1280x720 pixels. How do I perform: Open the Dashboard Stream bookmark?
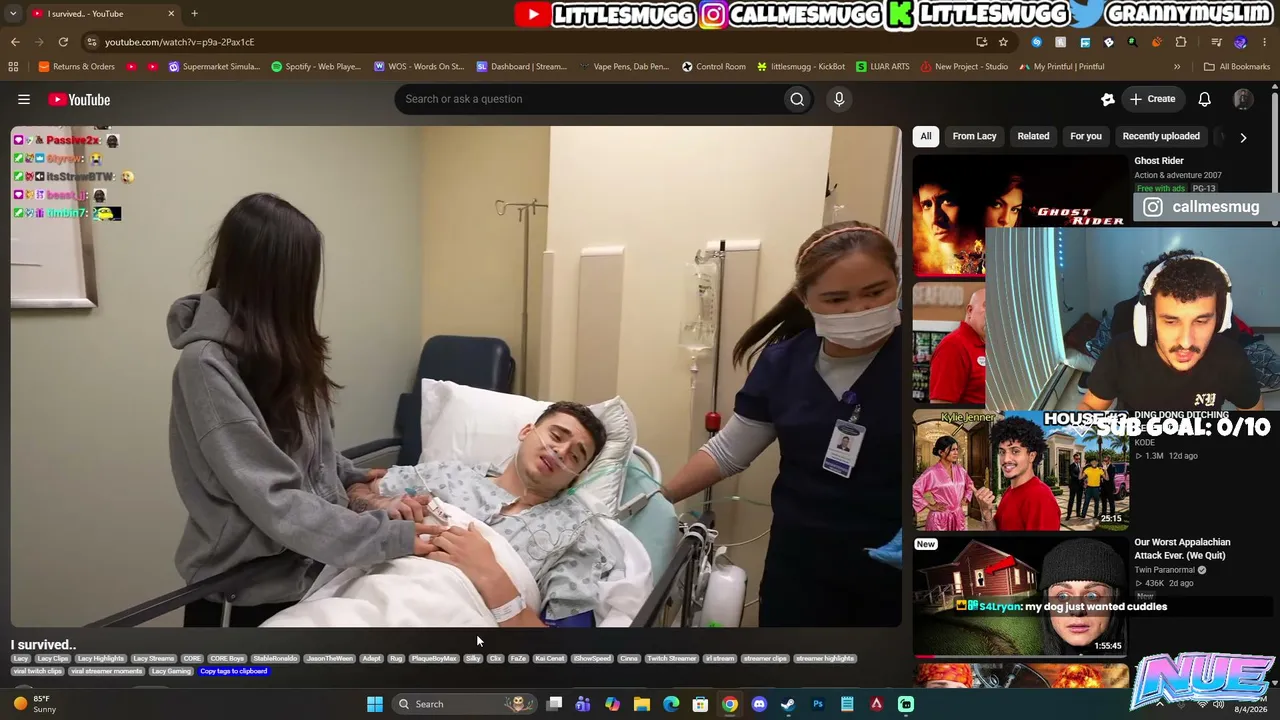point(522,67)
